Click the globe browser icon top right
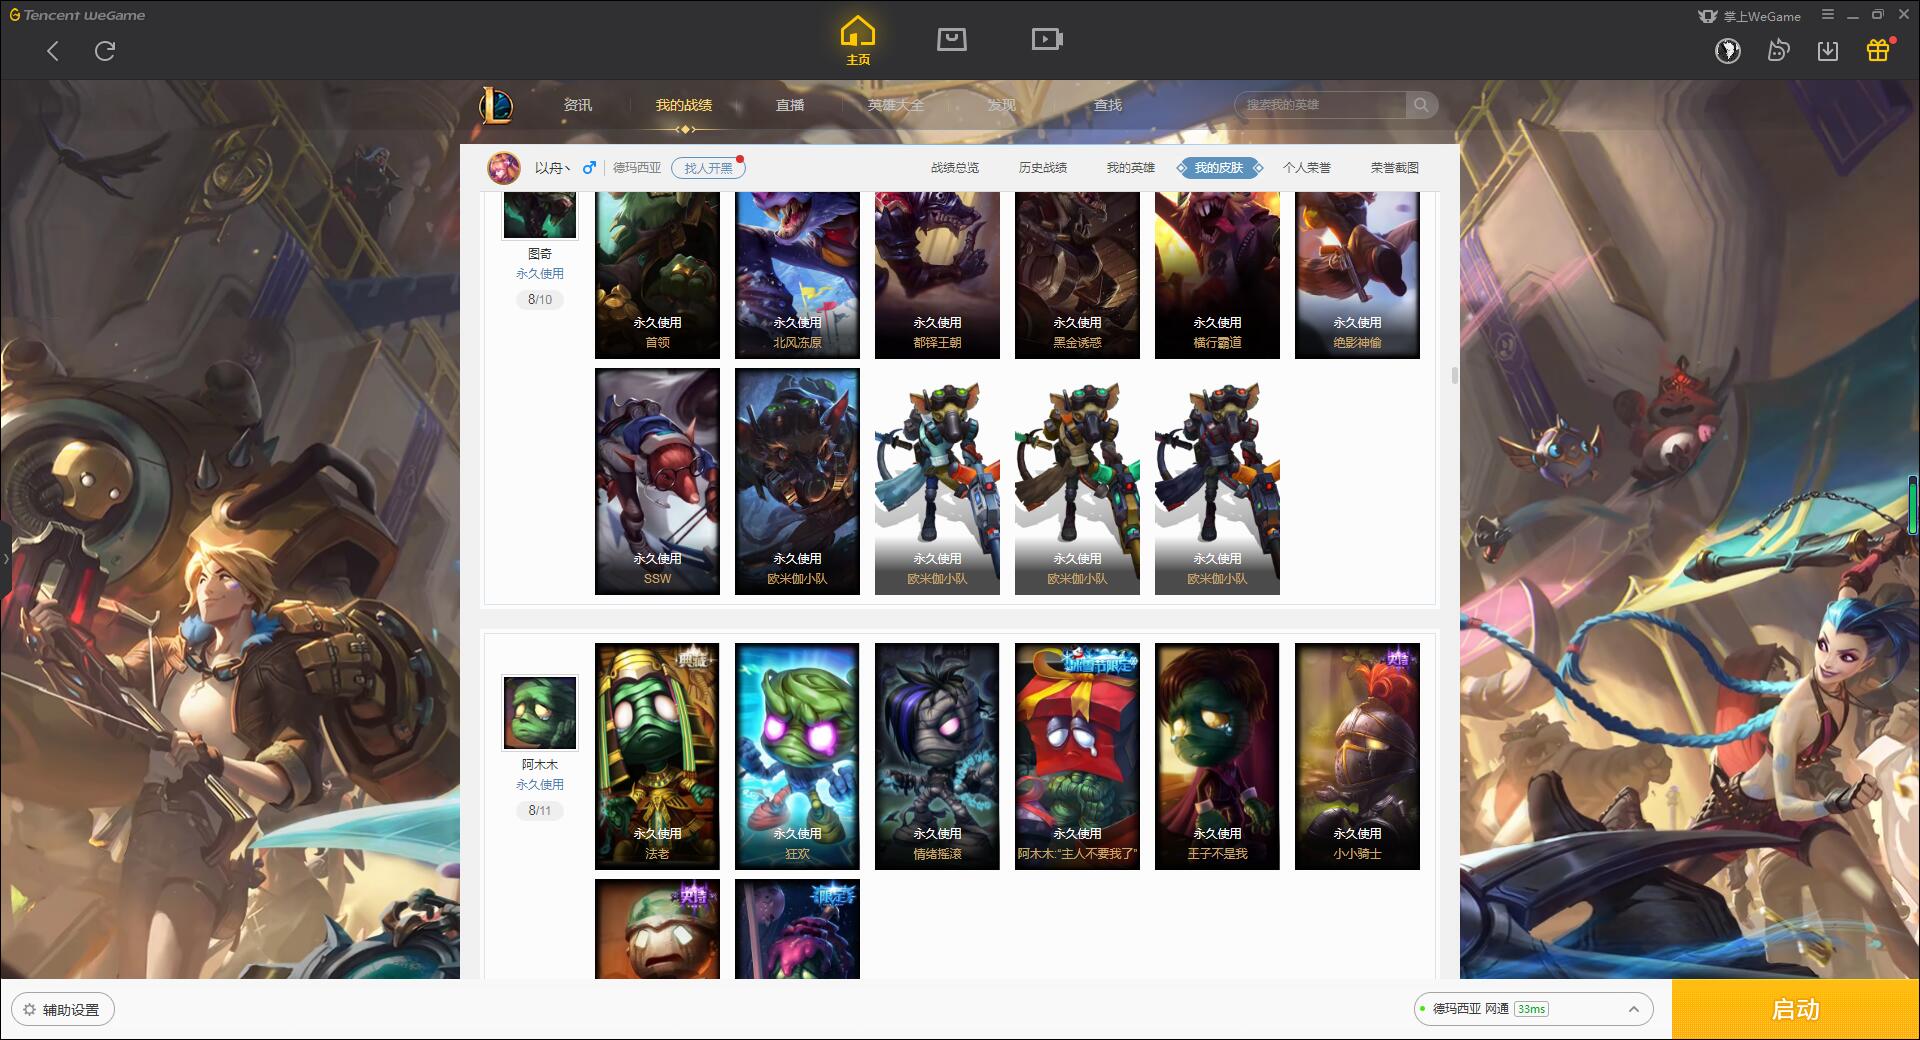 click(1728, 50)
